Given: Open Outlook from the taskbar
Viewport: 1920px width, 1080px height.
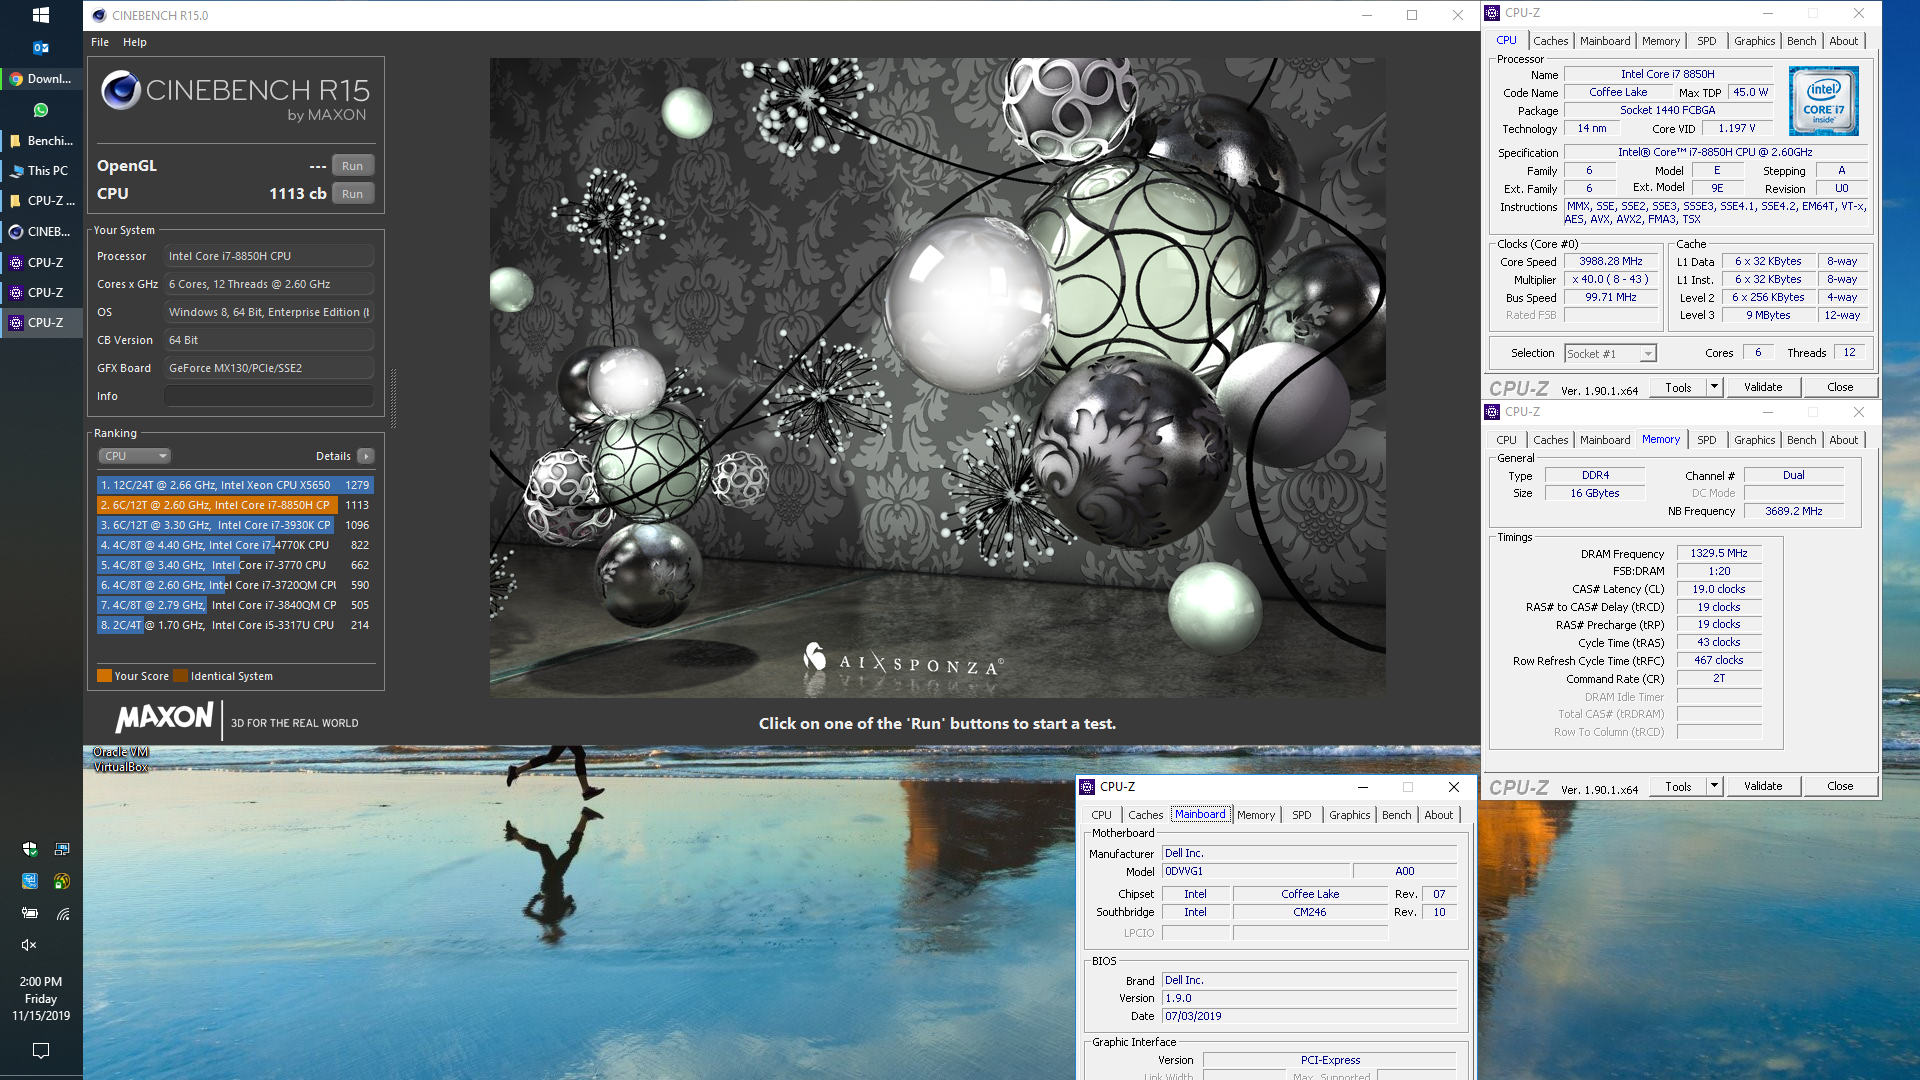Looking at the screenshot, I should pos(41,47).
